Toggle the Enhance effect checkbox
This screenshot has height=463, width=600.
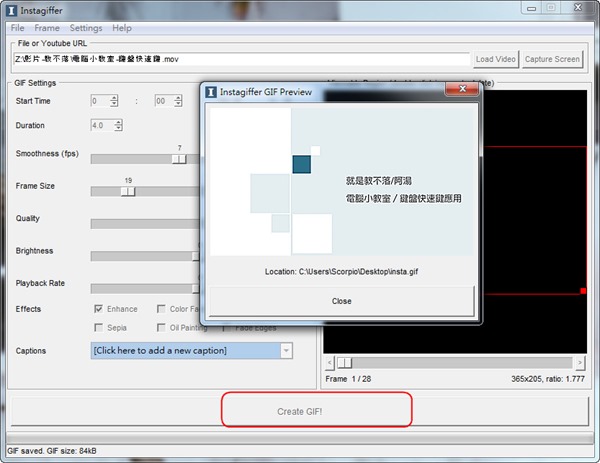98,309
